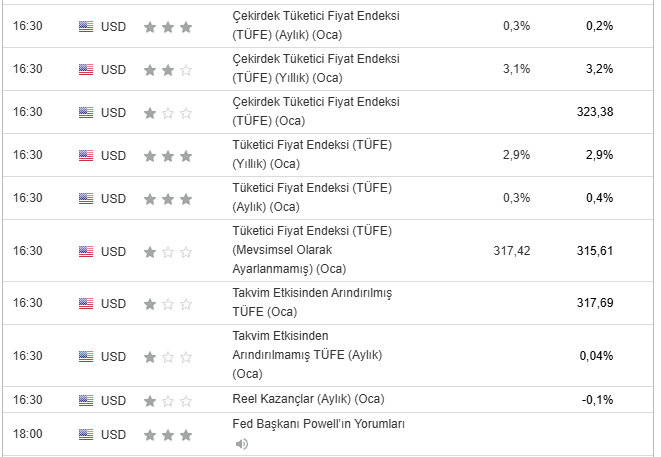Open Takvim Etkisinden Arındırılmamış TÜFE (Aylık) event

coord(307,355)
